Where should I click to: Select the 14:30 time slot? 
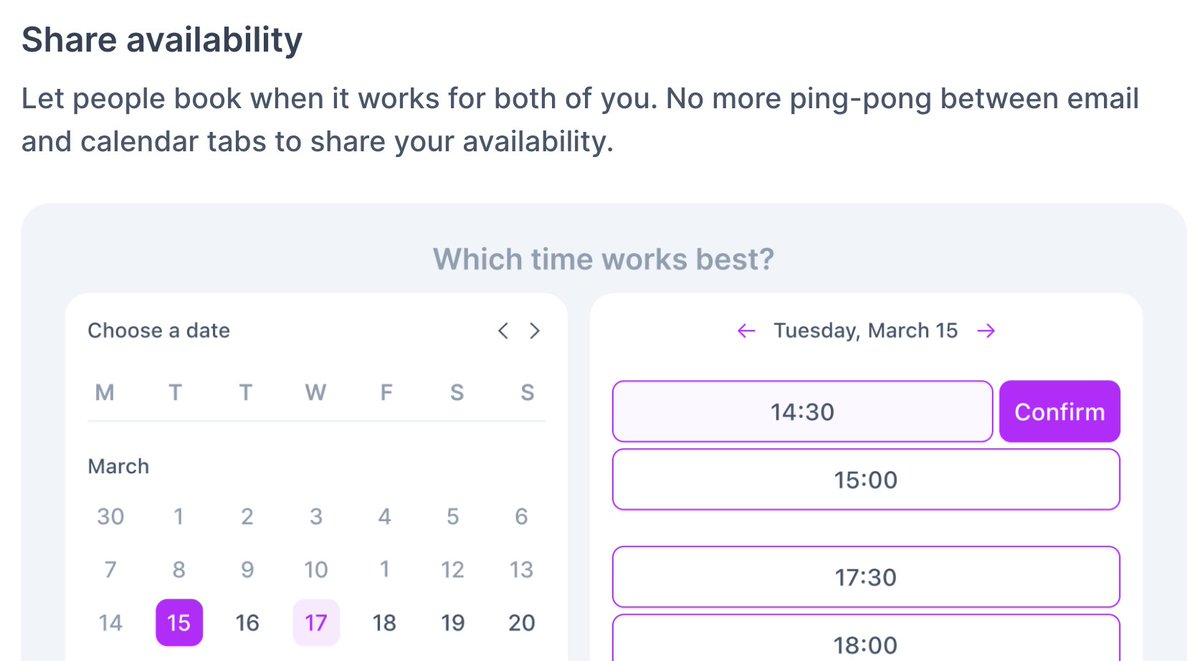pos(802,411)
